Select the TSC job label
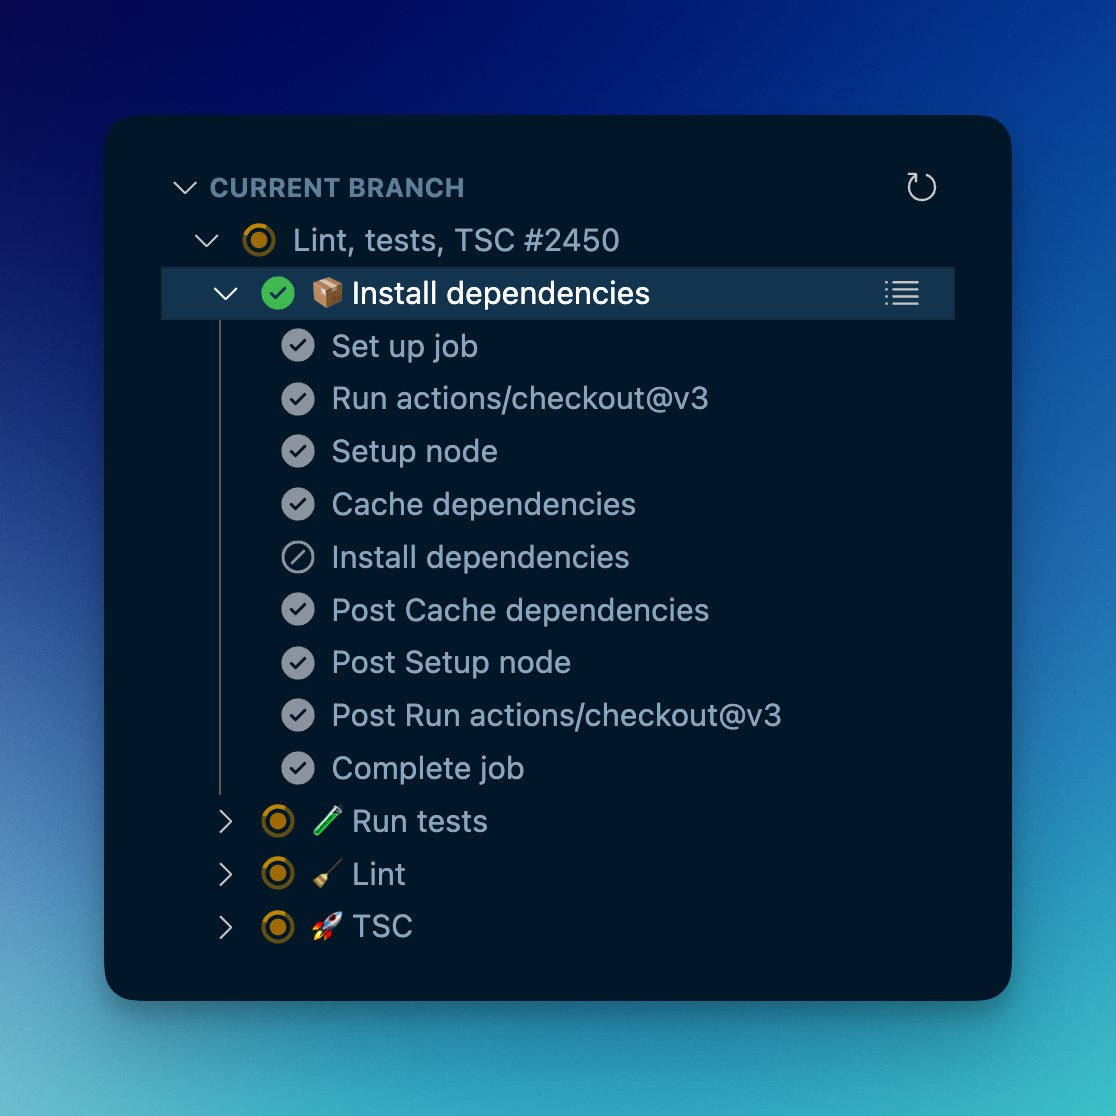 382,927
